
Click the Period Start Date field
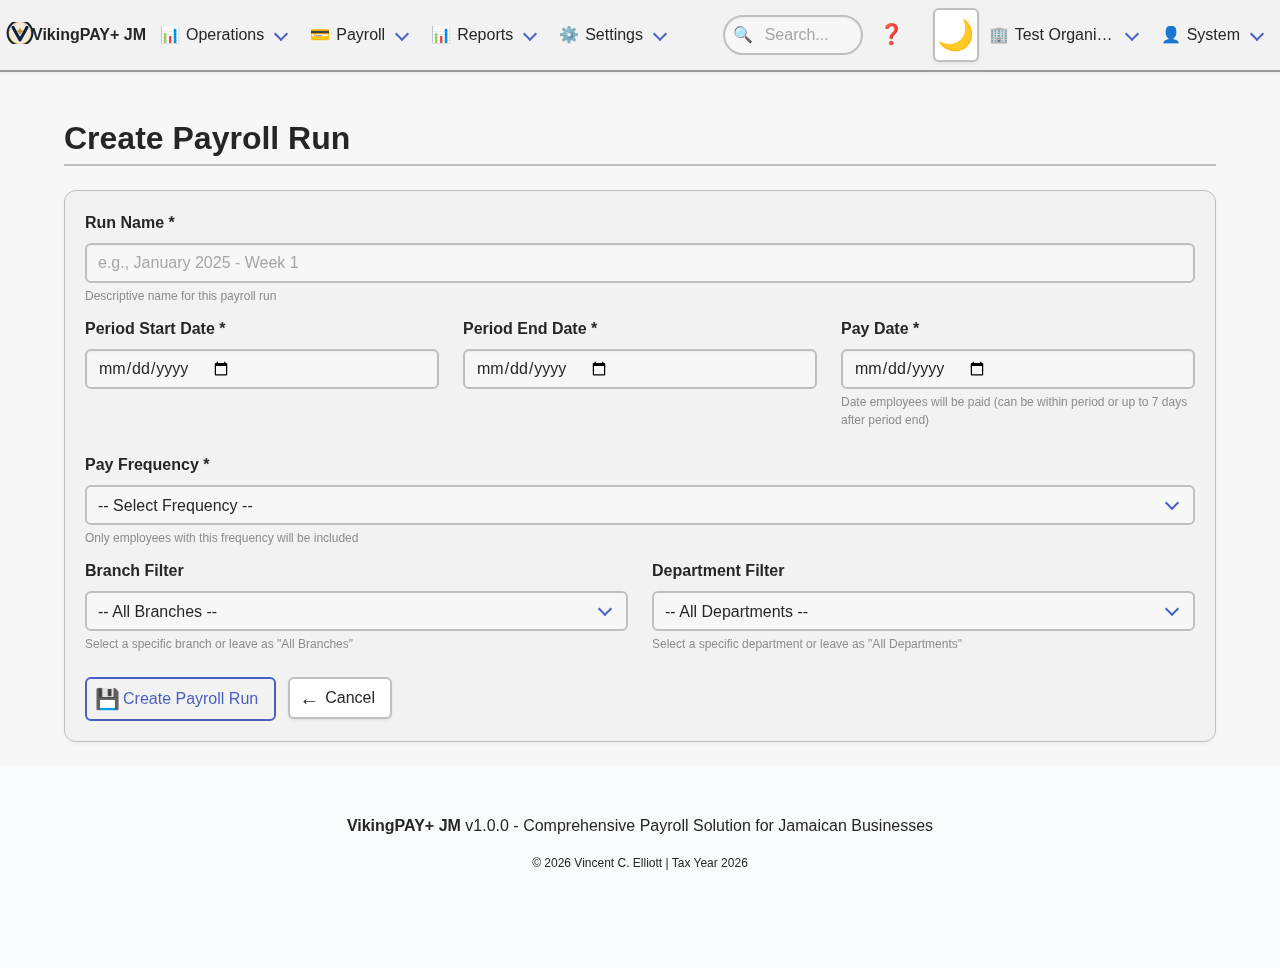(262, 369)
